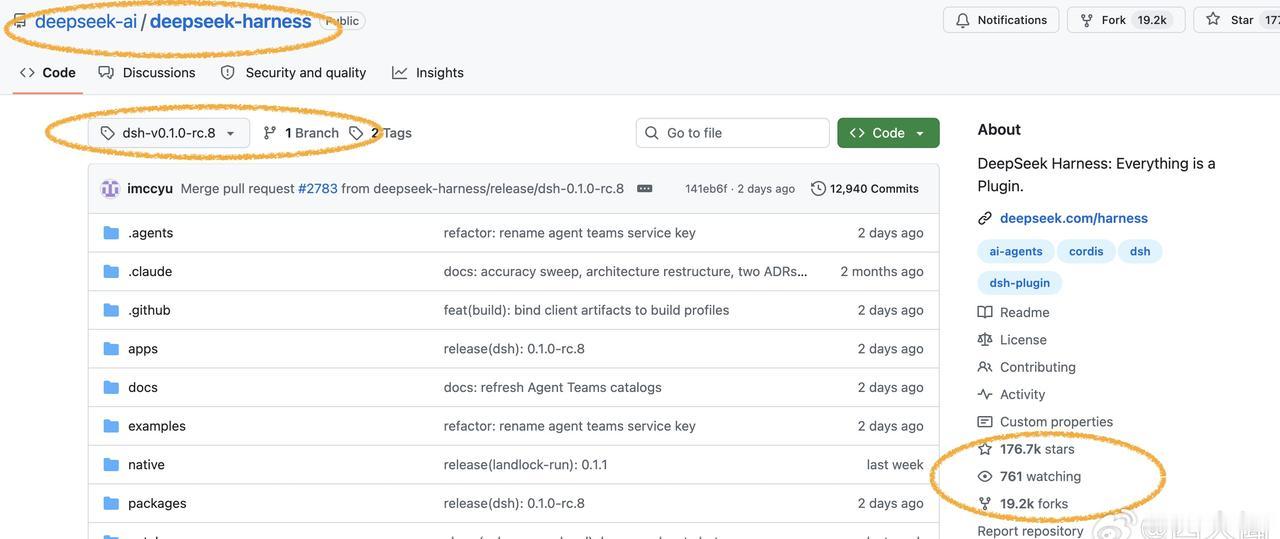This screenshot has height=539, width=1280.
Task: Open commit 'release(dsh): 0.1.0-rc.8' in apps row
Action: pos(514,349)
